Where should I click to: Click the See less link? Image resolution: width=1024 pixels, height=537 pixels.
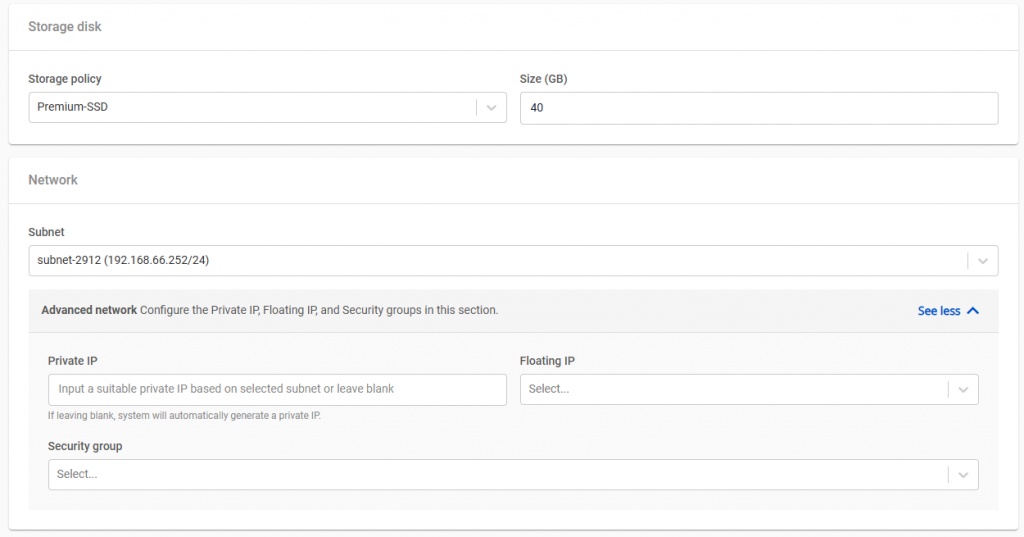tap(938, 311)
